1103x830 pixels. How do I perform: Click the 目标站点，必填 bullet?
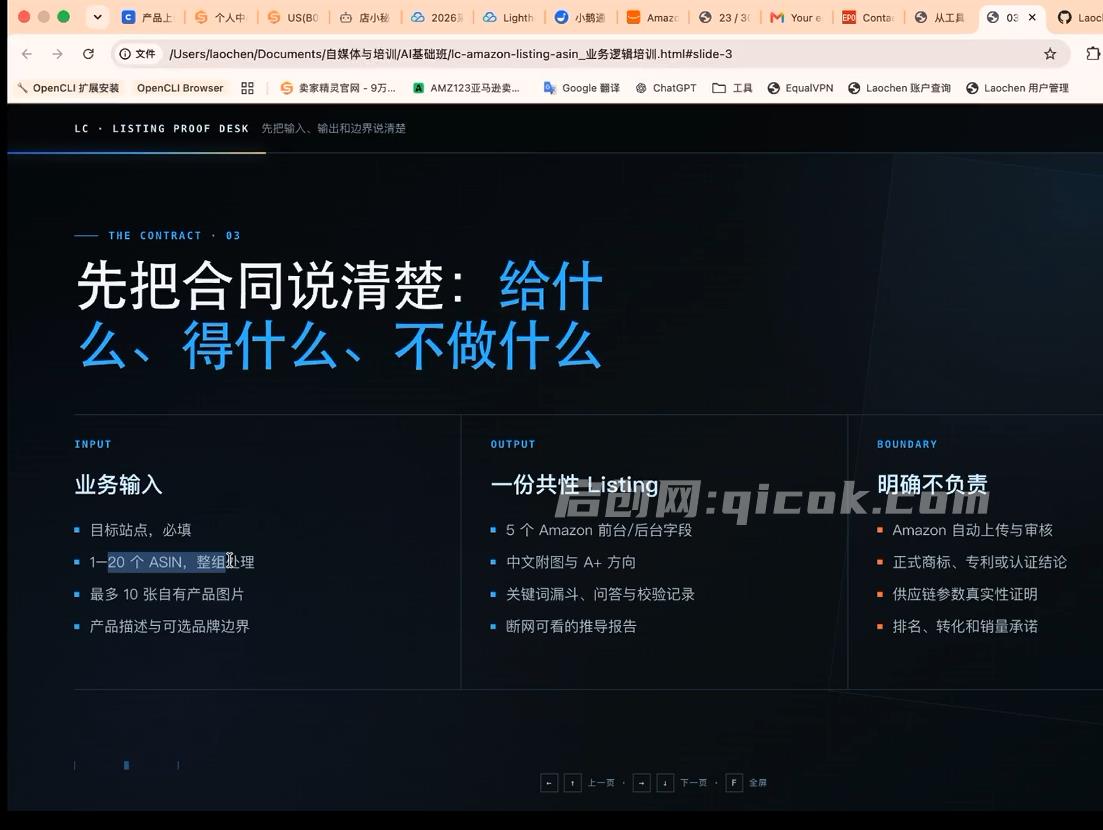tap(141, 530)
